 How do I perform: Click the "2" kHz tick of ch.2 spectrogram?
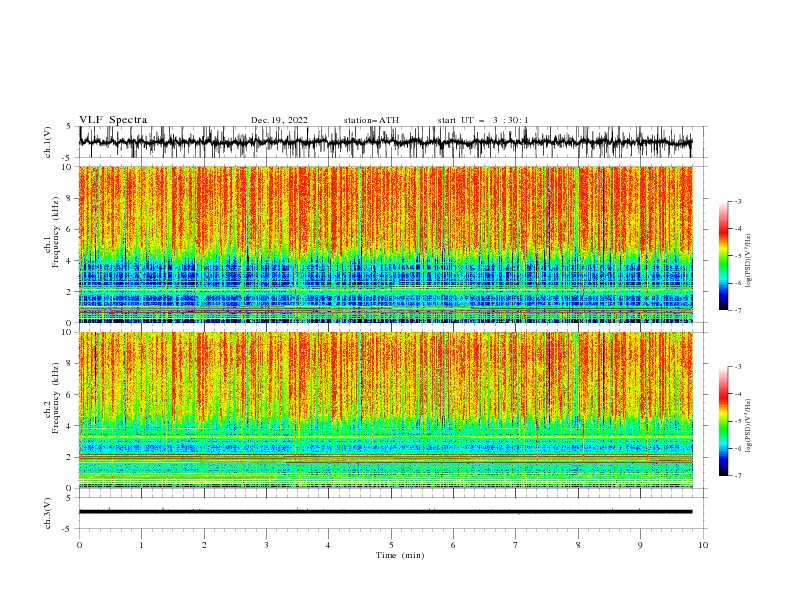click(x=70, y=457)
